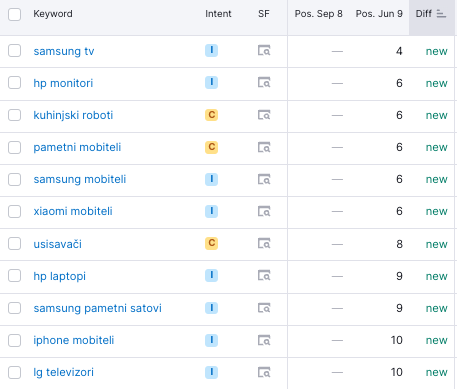457x389 pixels.
Task: Click commercial intent badge for kuhinjski roboti
Action: 211,115
